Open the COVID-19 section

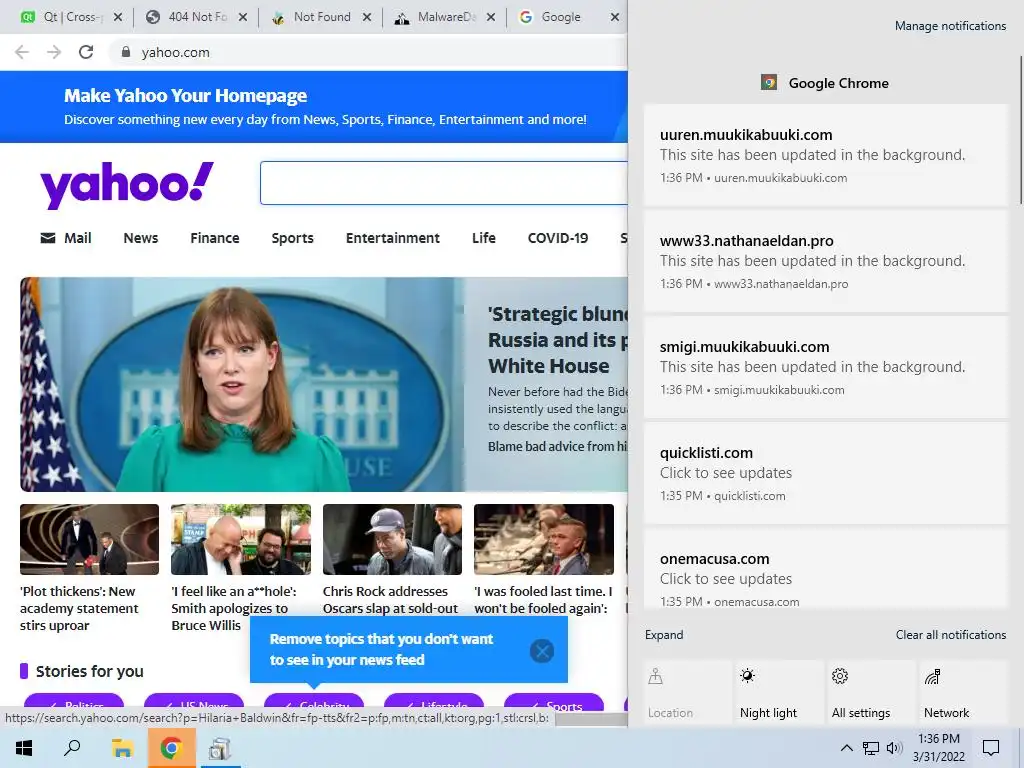558,238
